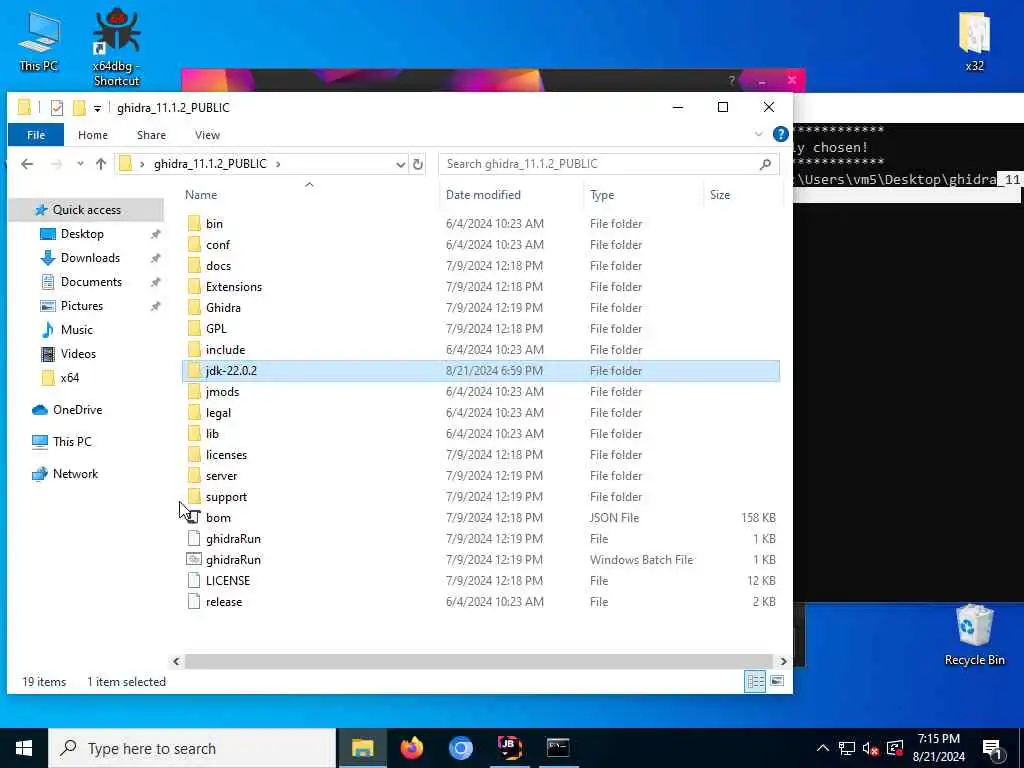Image resolution: width=1024 pixels, height=768 pixels.
Task: Expand the ribbon with the chevron
Action: pos(759,134)
